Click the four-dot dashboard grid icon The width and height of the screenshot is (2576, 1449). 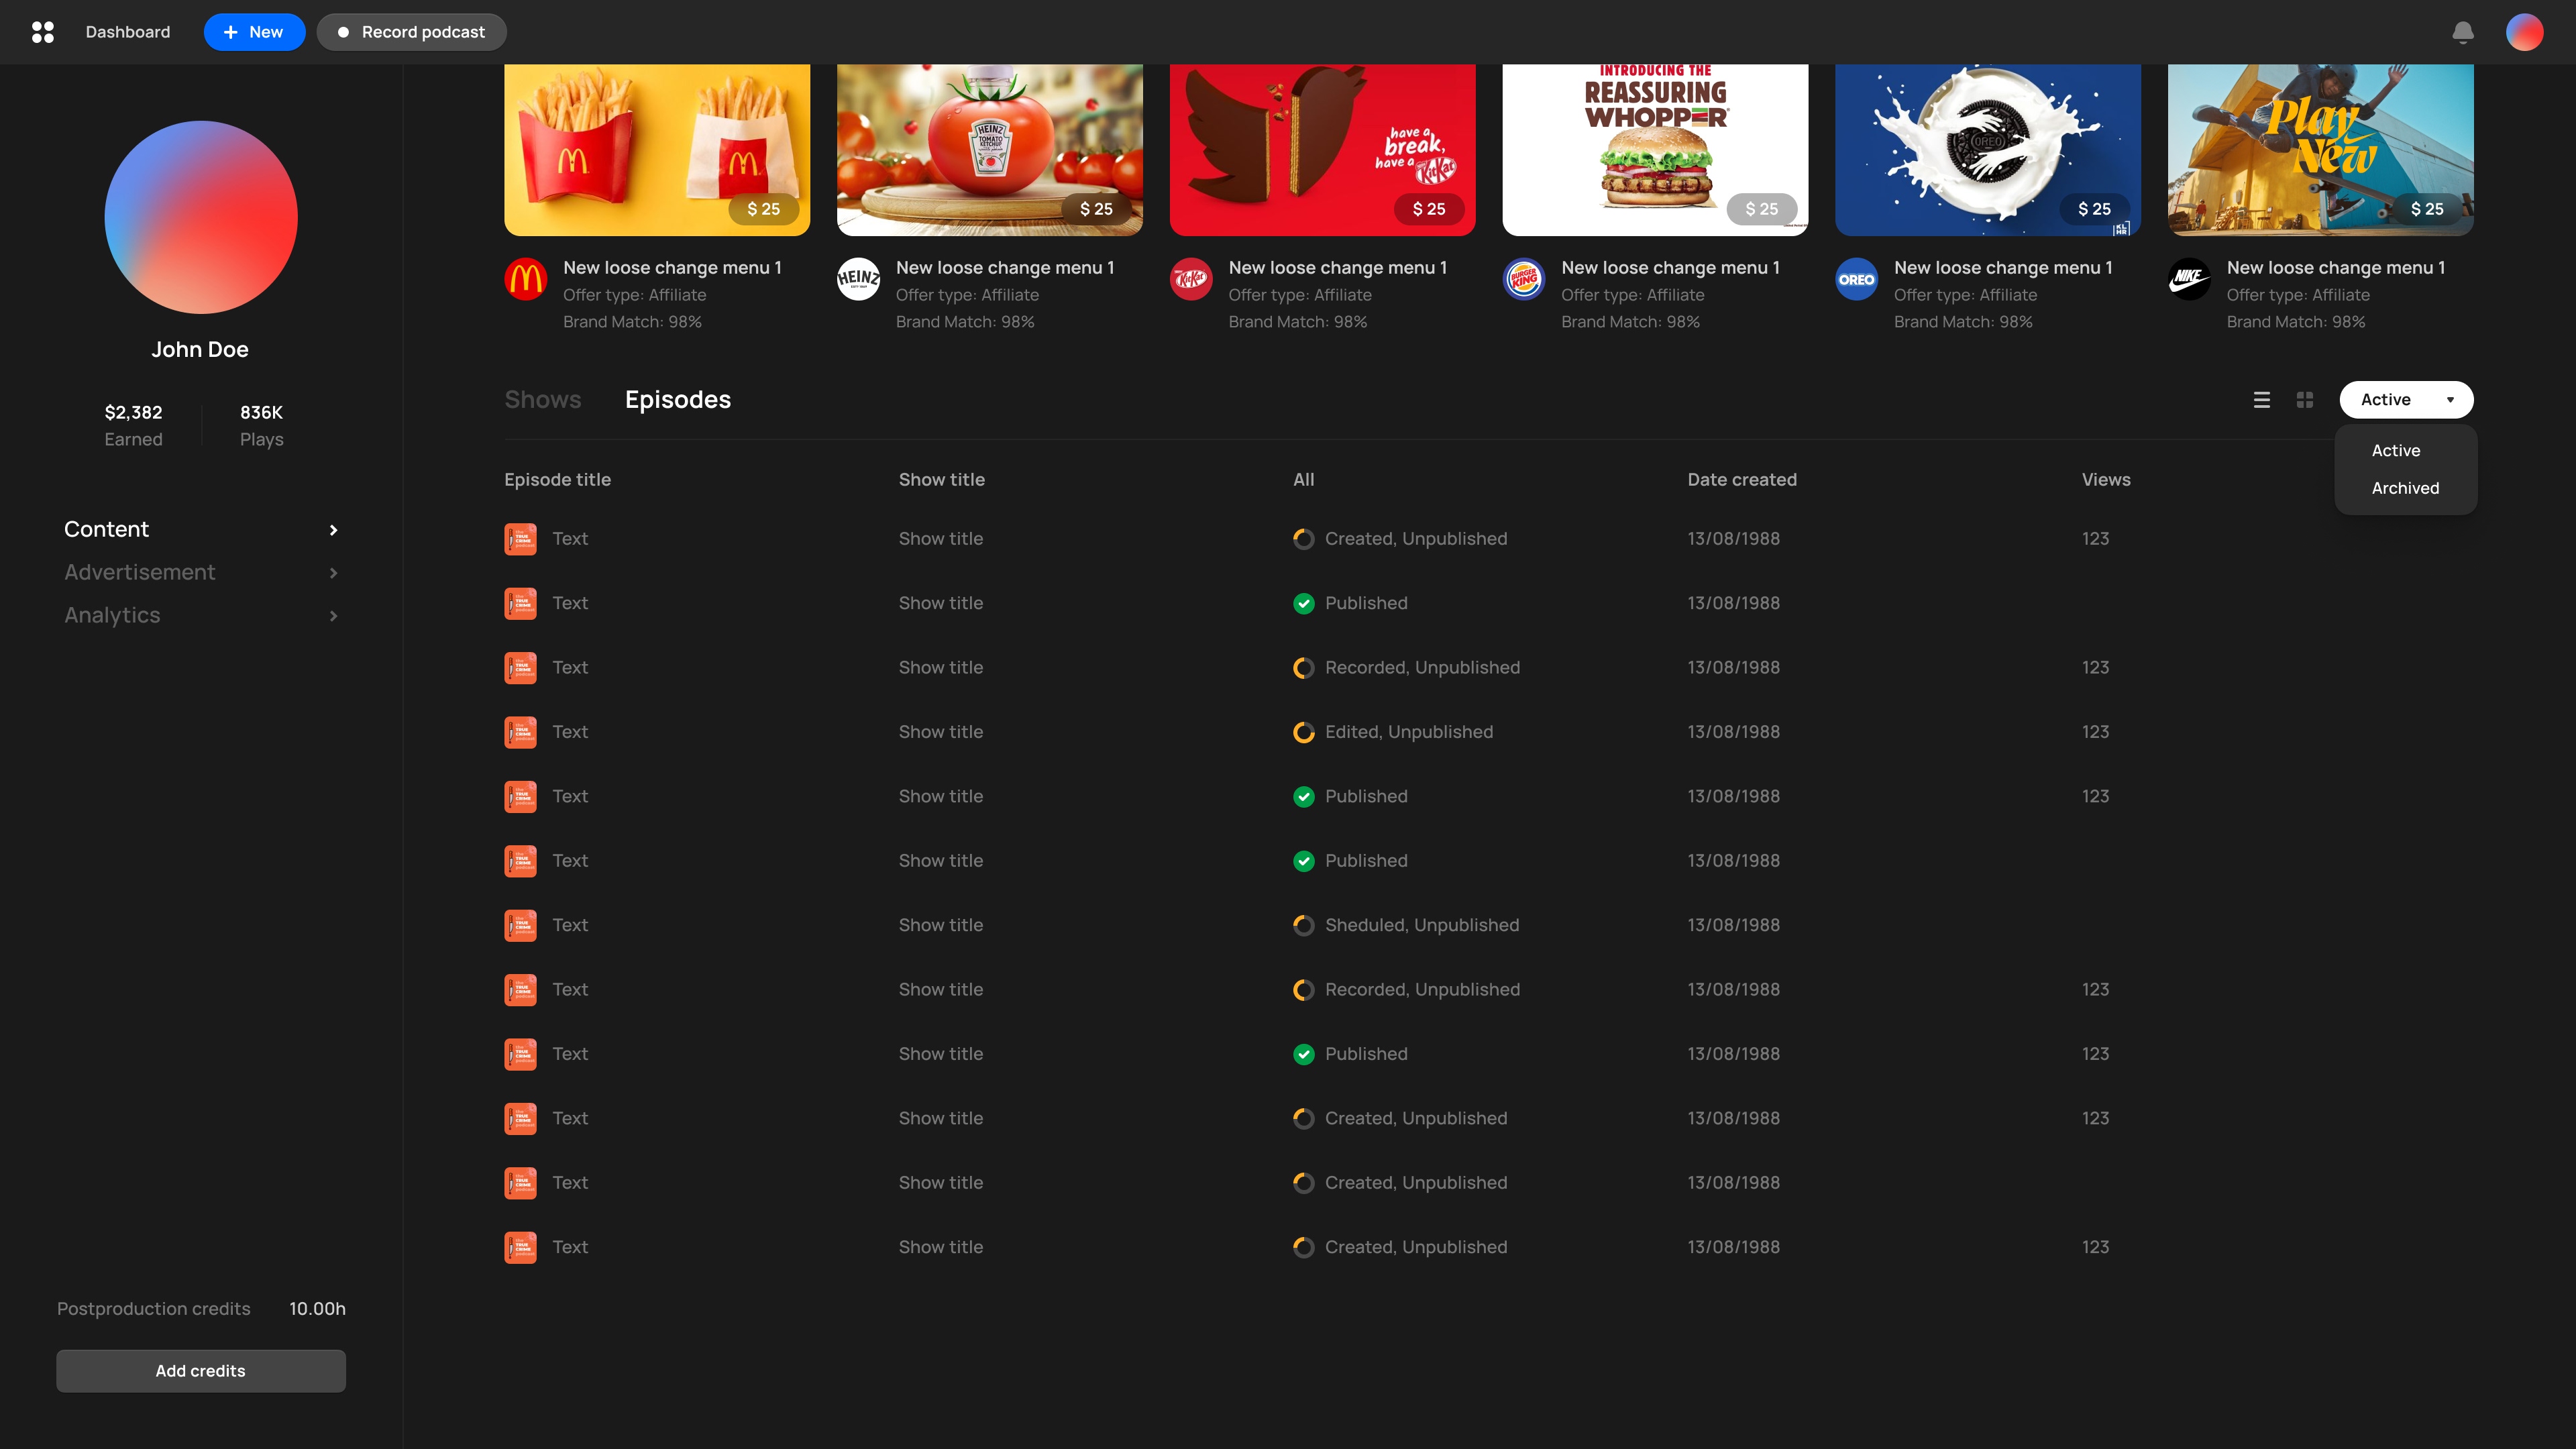(42, 32)
